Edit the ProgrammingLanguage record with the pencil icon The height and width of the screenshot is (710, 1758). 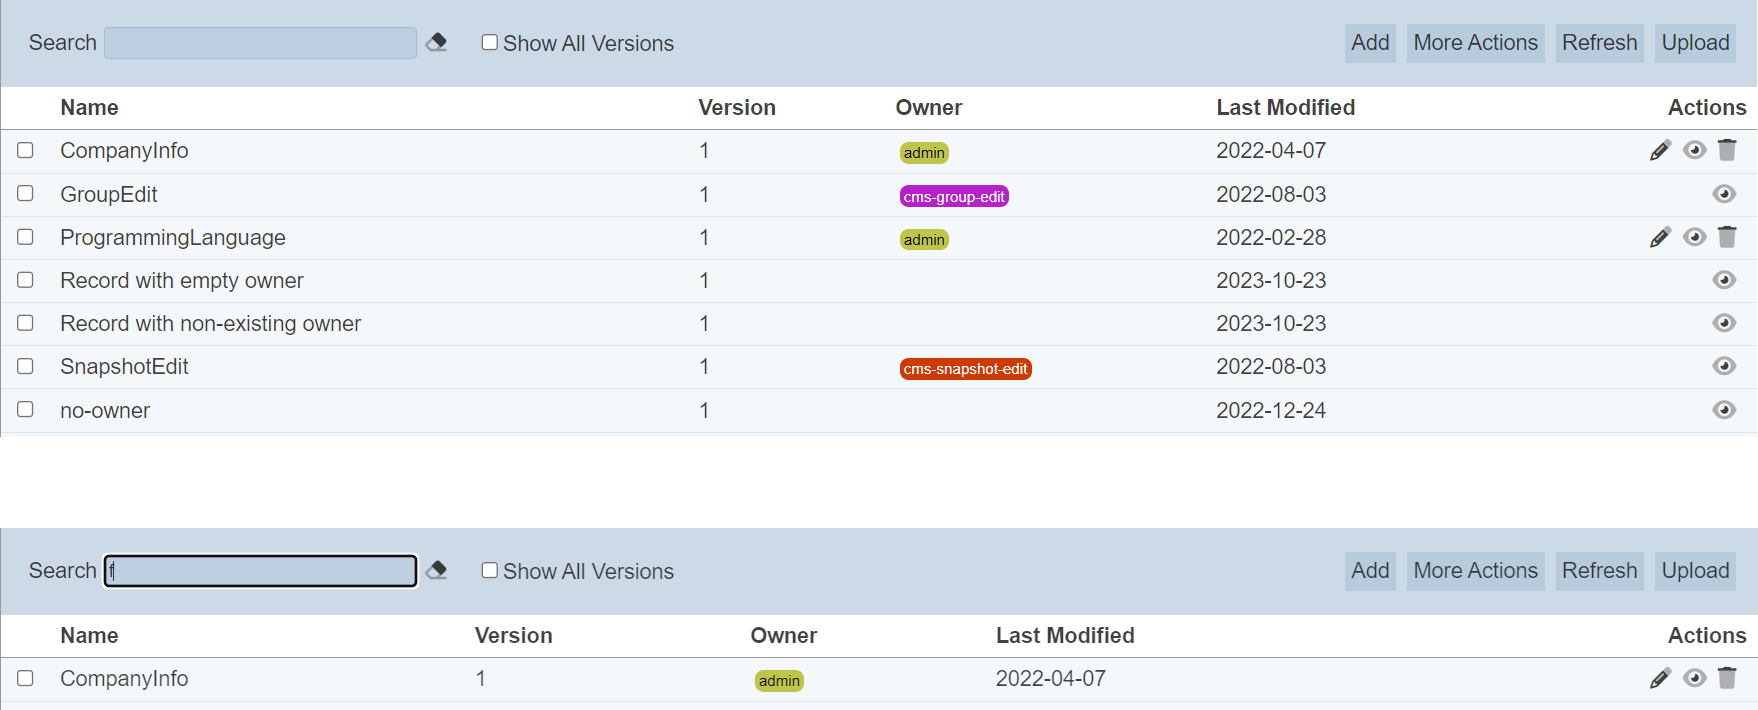click(x=1660, y=237)
